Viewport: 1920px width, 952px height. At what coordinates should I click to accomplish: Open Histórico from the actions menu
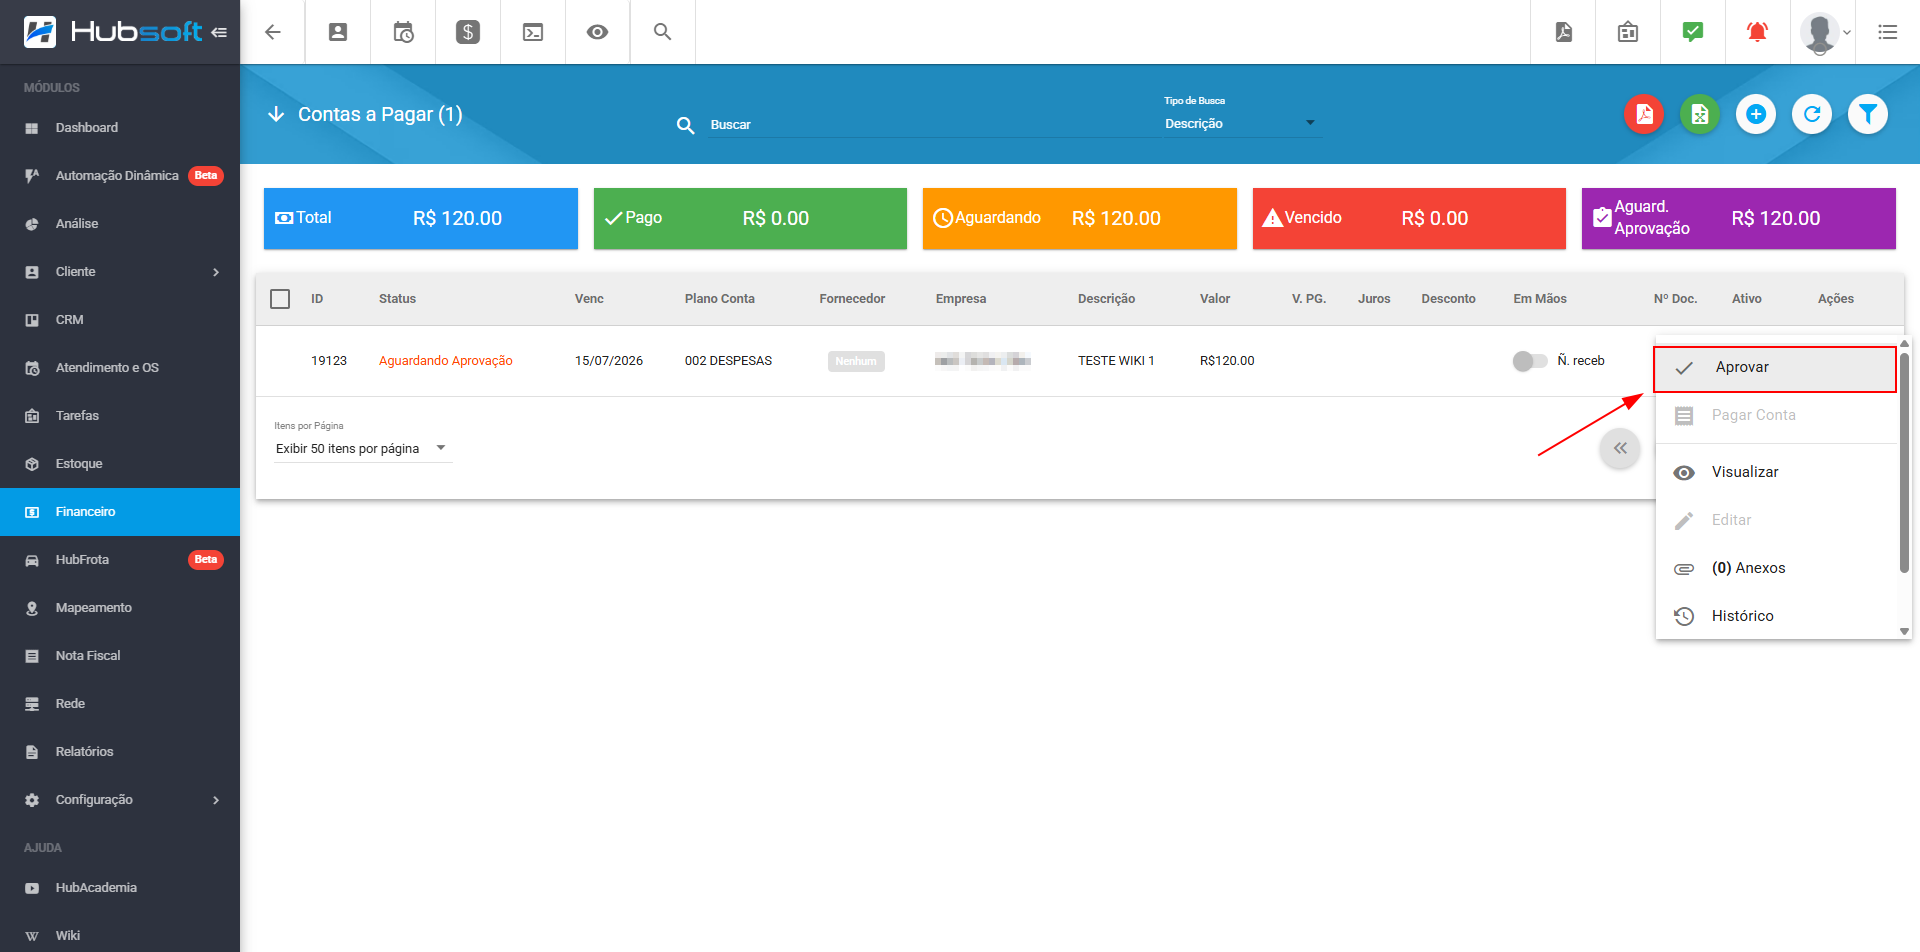(x=1775, y=616)
